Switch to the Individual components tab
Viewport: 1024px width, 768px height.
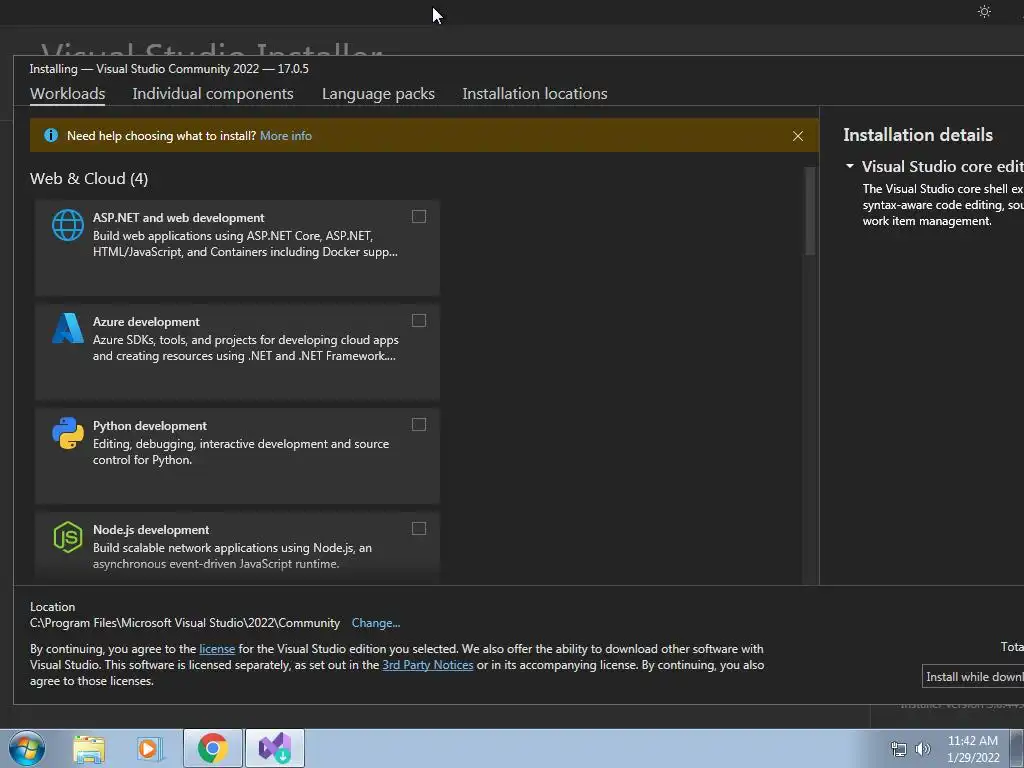pos(213,93)
